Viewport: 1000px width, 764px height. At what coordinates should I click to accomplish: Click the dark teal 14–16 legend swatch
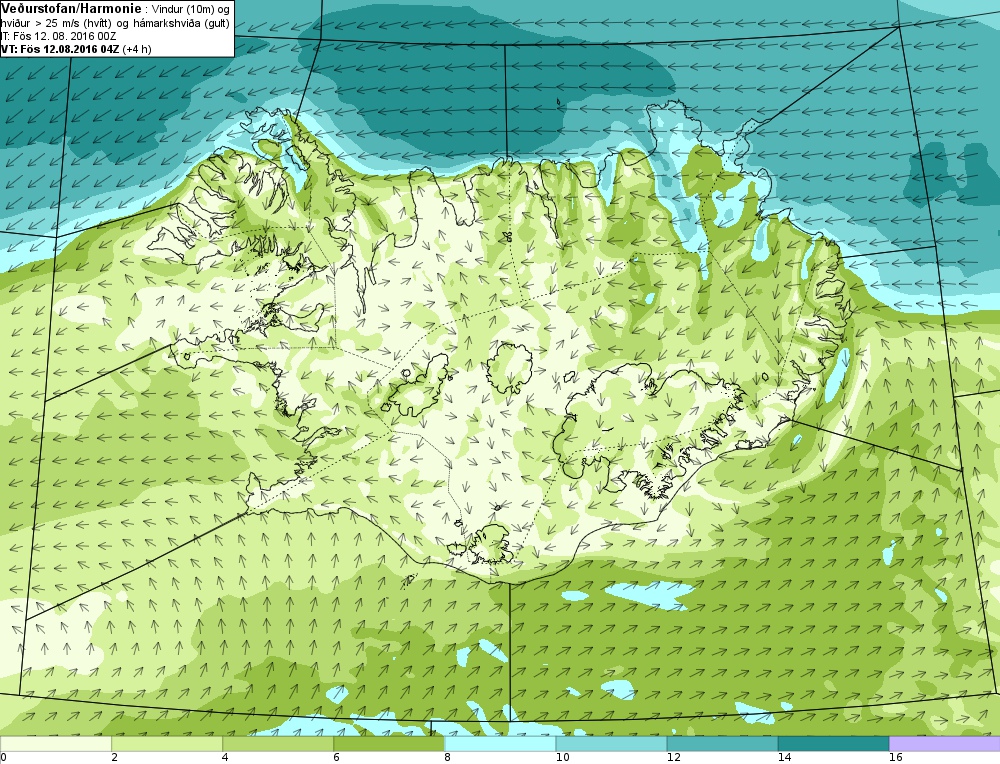(x=833, y=744)
